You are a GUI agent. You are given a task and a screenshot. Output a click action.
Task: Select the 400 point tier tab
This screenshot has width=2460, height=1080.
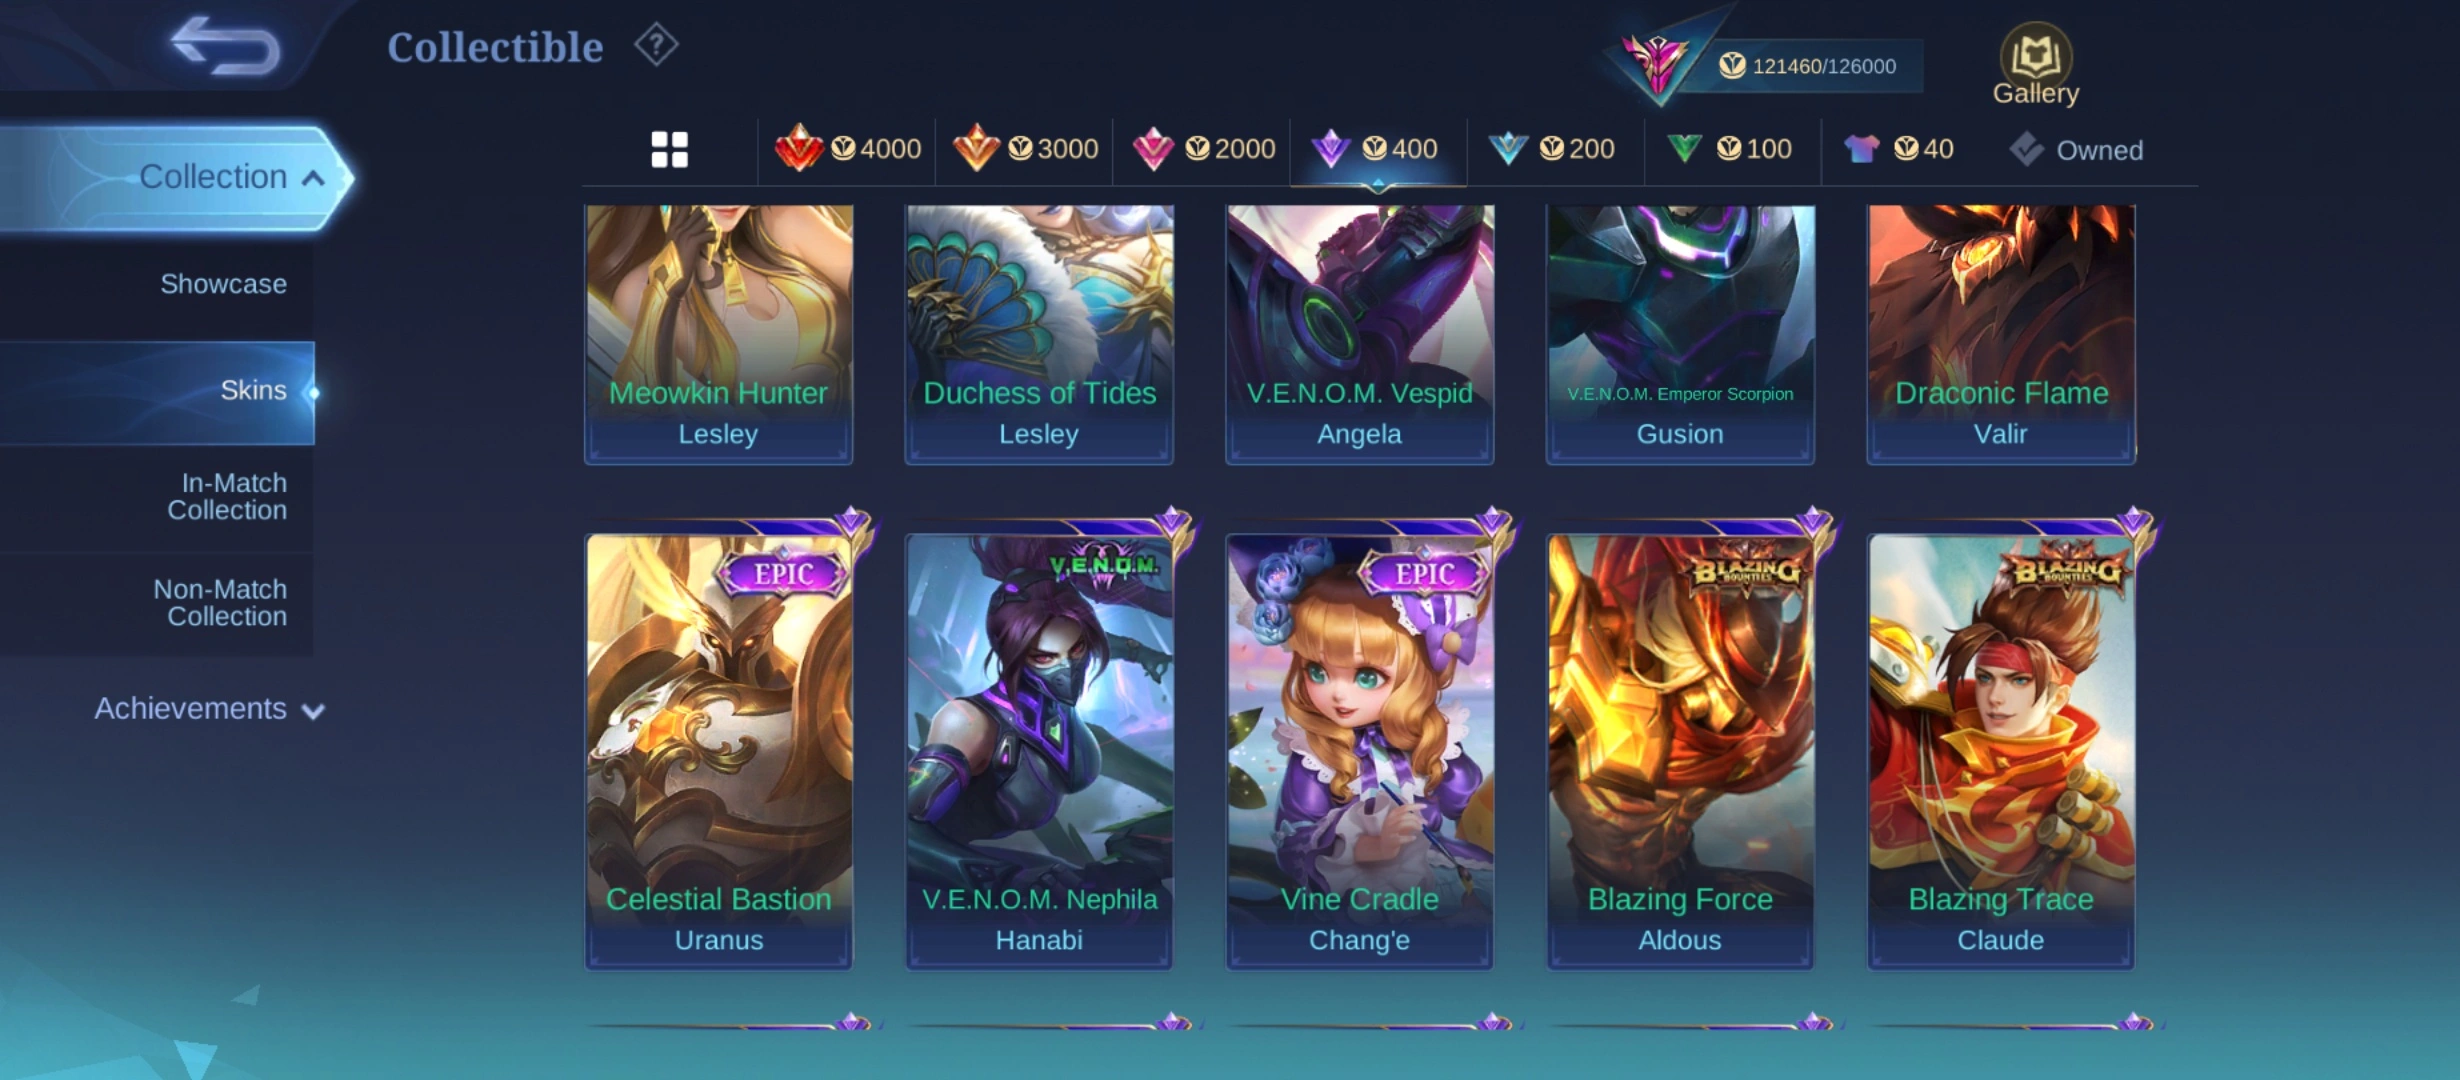(1378, 149)
